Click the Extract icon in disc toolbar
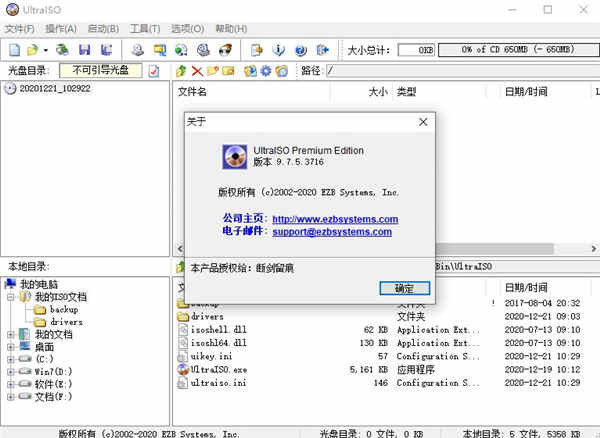This screenshot has height=438, width=600. click(250, 71)
